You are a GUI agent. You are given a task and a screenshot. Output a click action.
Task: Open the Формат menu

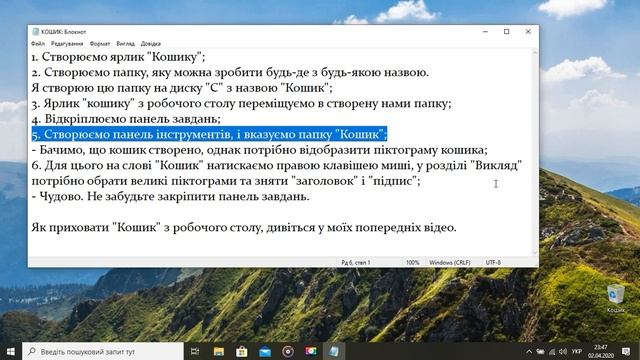(x=100, y=43)
